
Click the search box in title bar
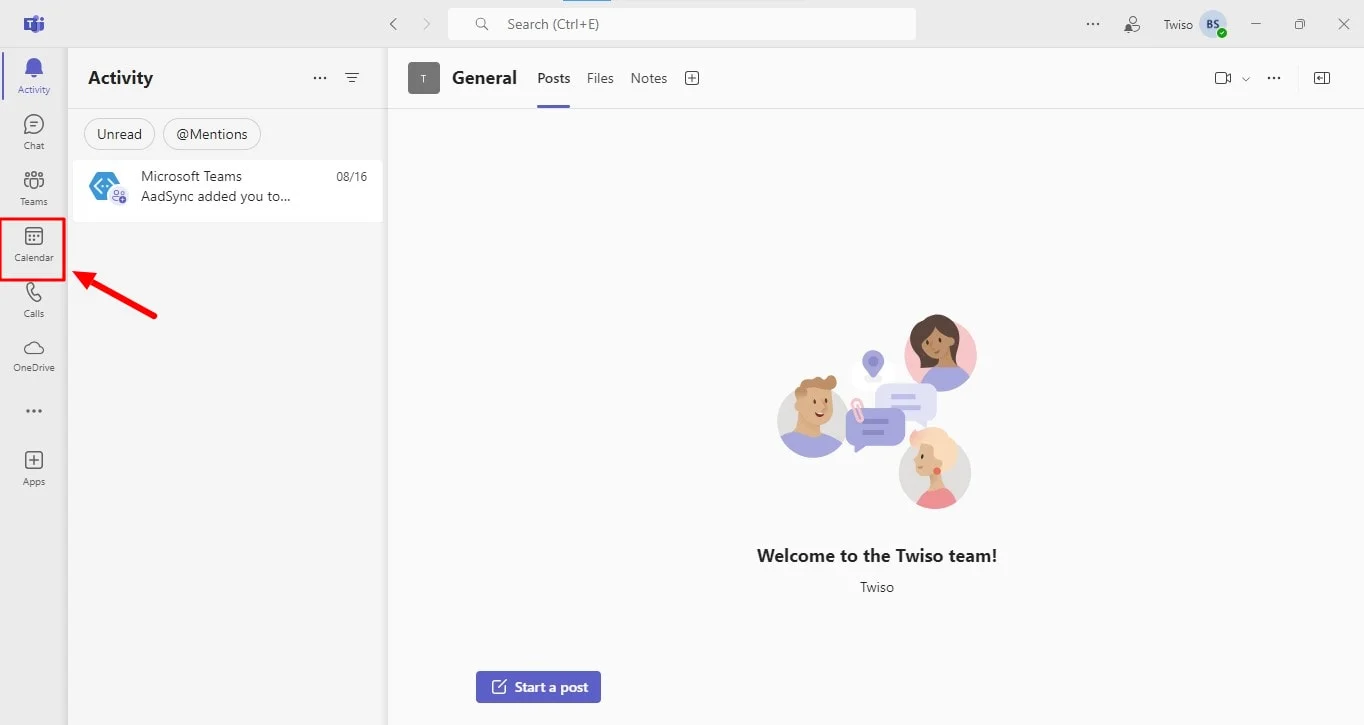[x=682, y=24]
